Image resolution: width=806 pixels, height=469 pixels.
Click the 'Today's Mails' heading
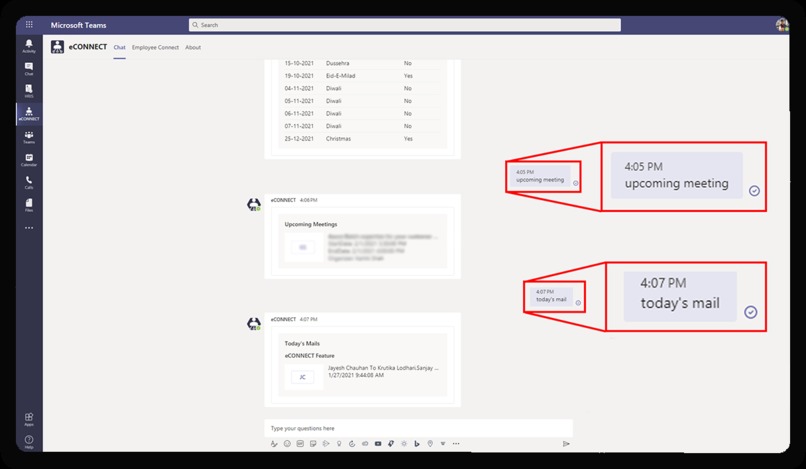[x=302, y=343]
